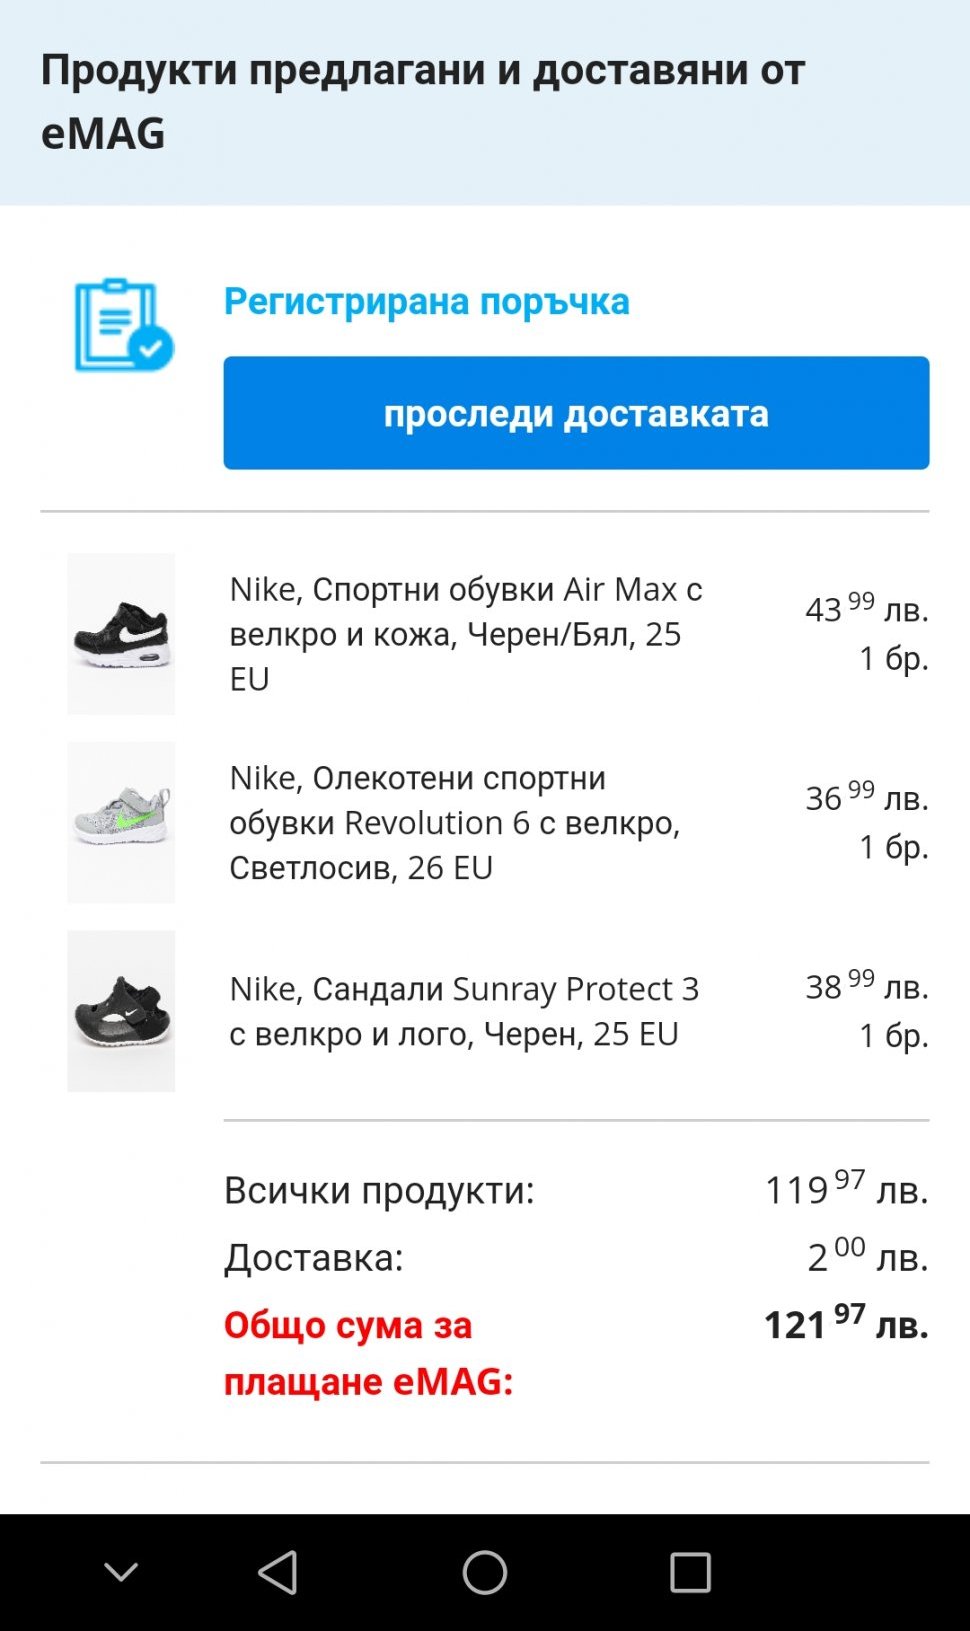Select Nike Sunray Protect 3 product title
The height and width of the screenshot is (1631, 970).
click(464, 1011)
